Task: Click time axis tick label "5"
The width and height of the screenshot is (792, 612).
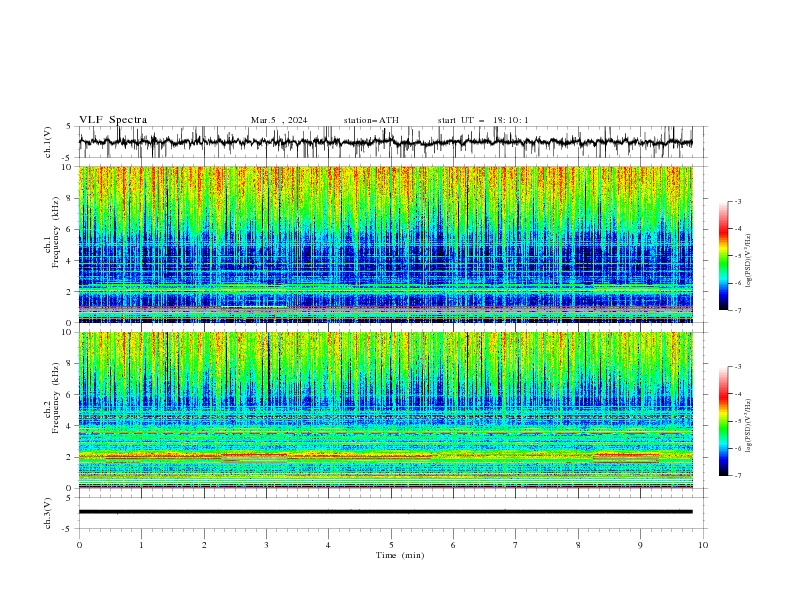Action: pyautogui.click(x=391, y=545)
